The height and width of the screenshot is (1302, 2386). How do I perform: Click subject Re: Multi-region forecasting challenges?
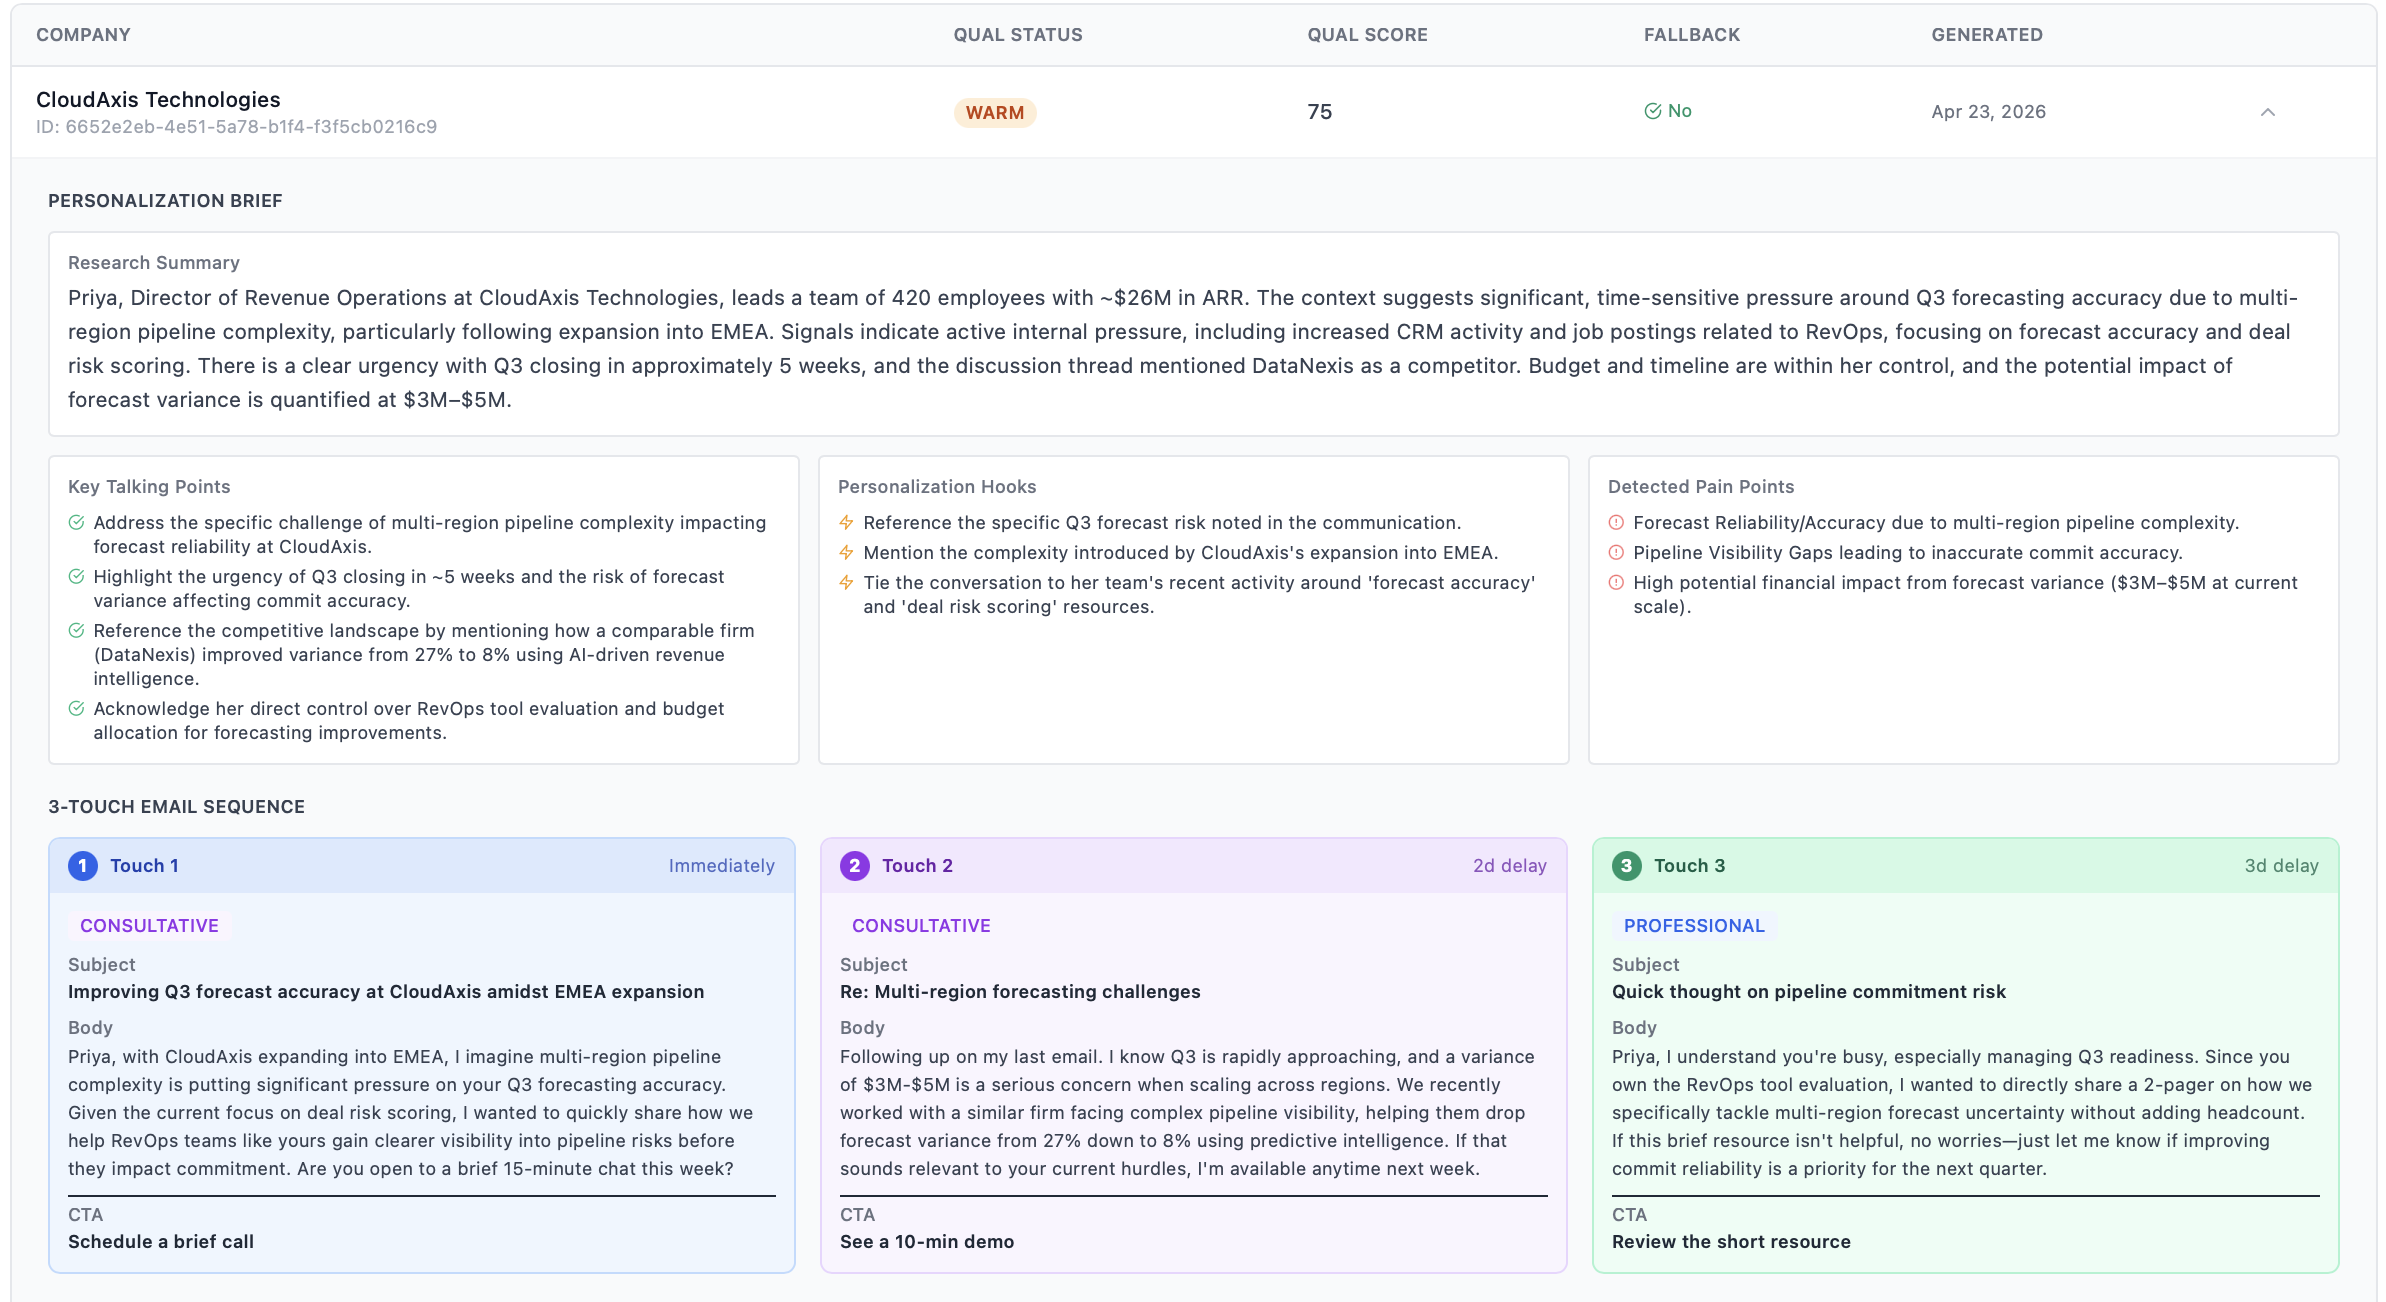pyautogui.click(x=1020, y=992)
